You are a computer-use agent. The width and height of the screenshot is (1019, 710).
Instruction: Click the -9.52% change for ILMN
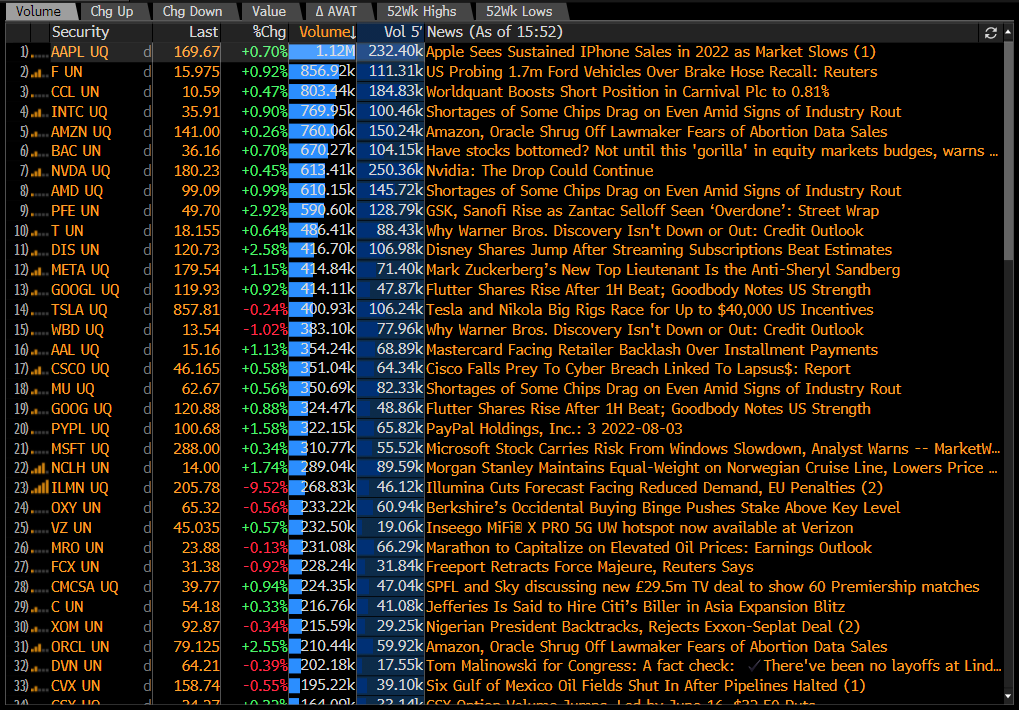(265, 488)
